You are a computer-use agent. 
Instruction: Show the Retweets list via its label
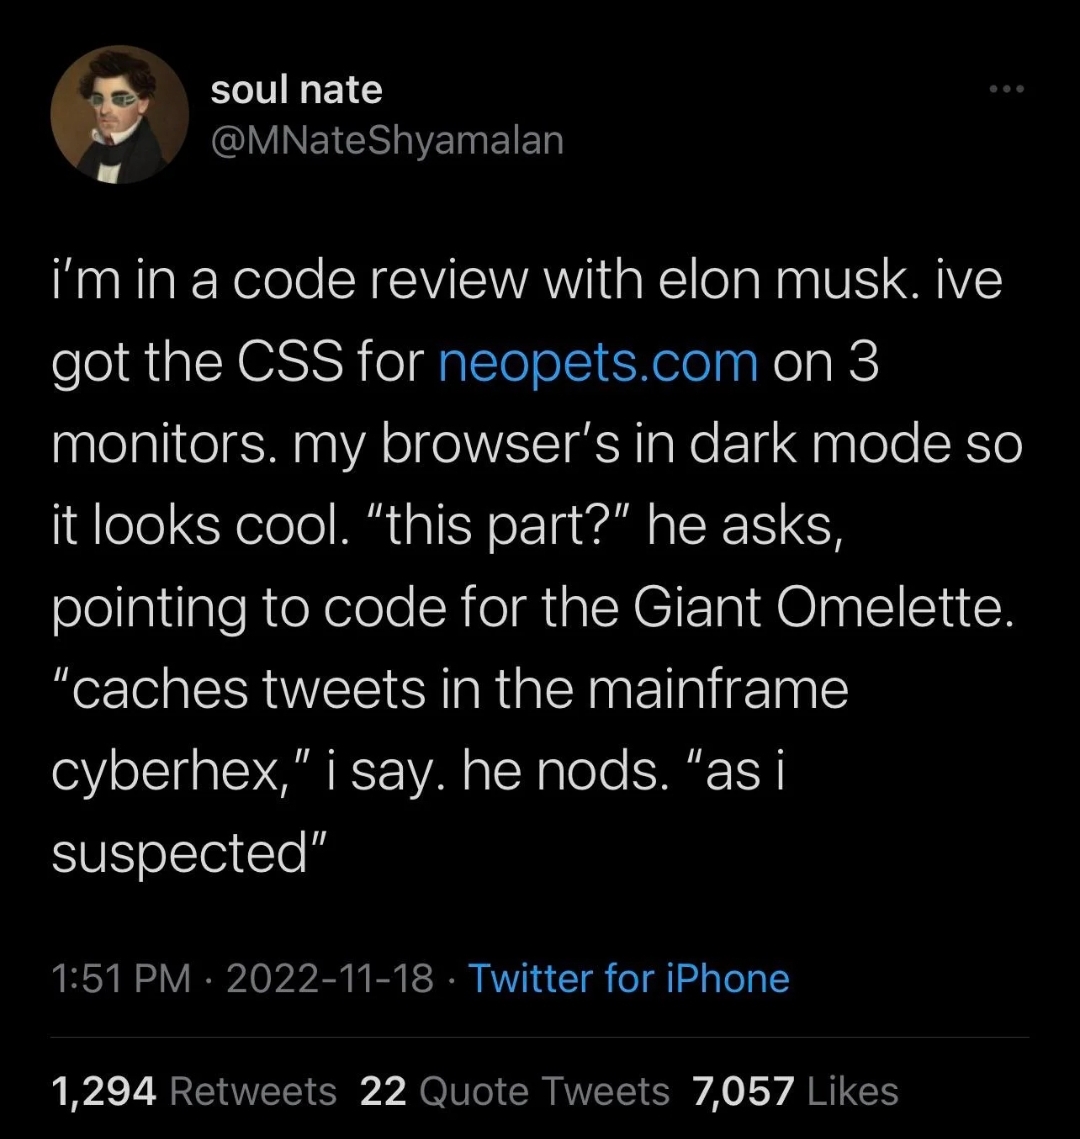click(x=254, y=1091)
